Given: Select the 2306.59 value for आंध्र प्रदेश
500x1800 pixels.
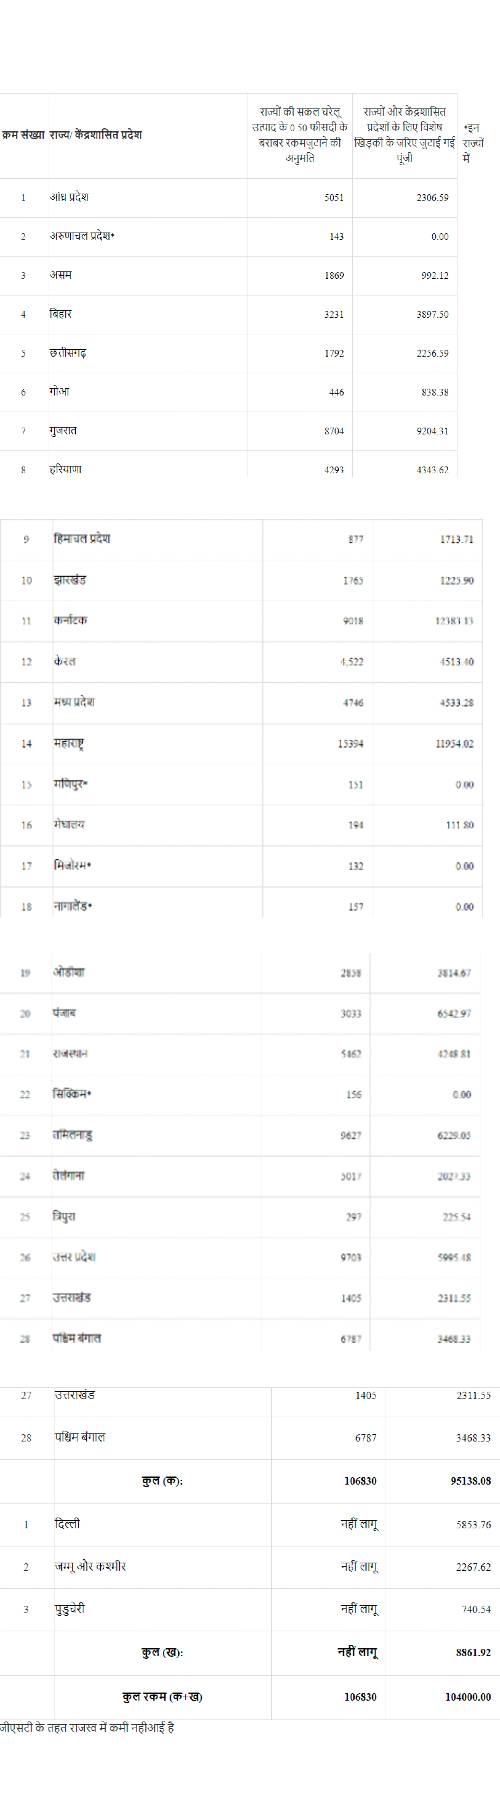Looking at the screenshot, I should coord(432,198).
